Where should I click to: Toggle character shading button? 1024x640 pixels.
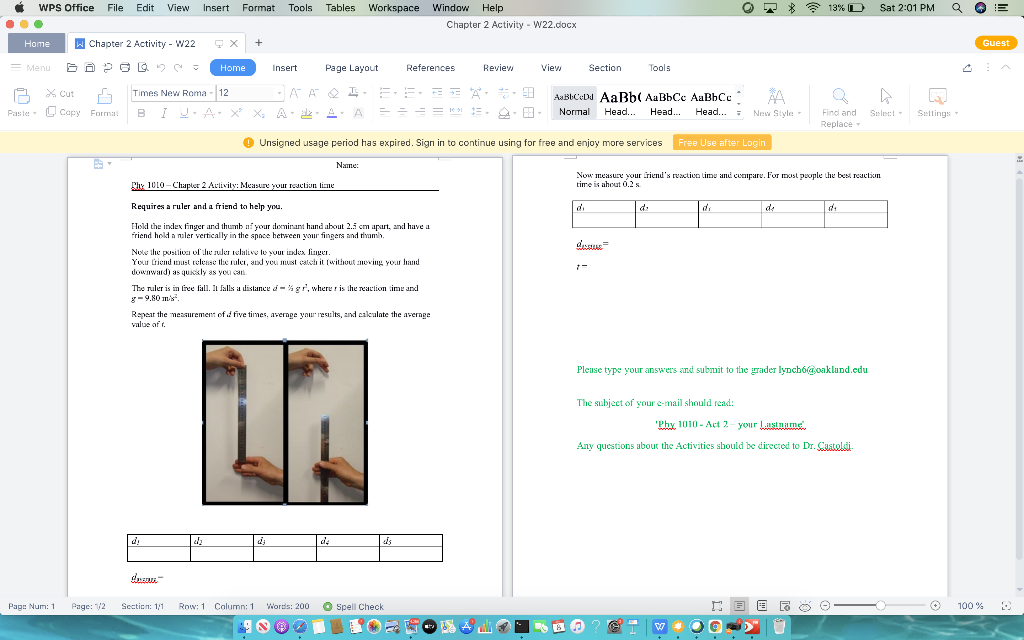point(358,113)
